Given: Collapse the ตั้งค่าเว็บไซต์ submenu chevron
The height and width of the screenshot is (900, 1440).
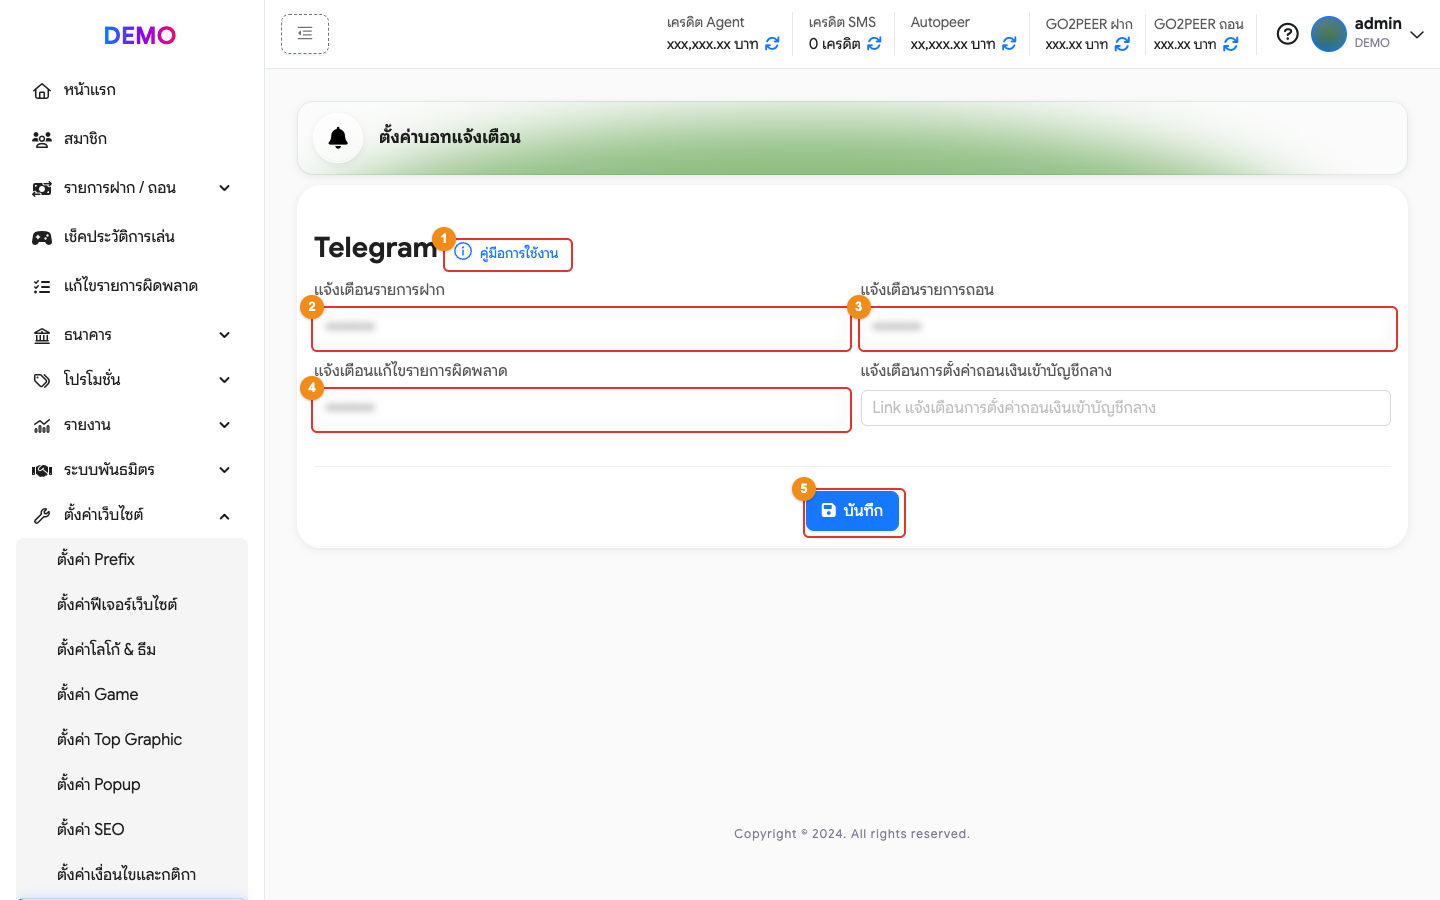Looking at the screenshot, I should click(225, 516).
